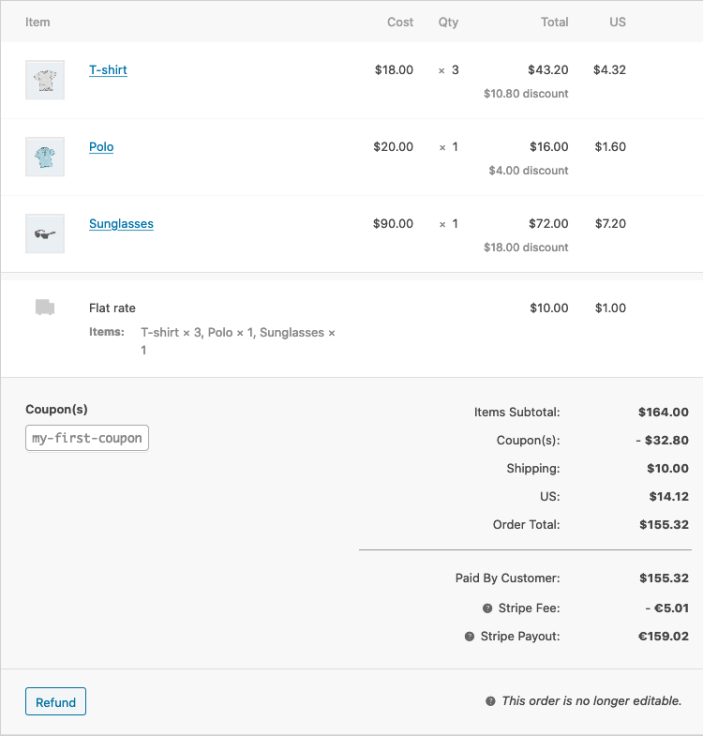Click the T-shirt total $43.20
The image size is (703, 736).
coord(548,70)
